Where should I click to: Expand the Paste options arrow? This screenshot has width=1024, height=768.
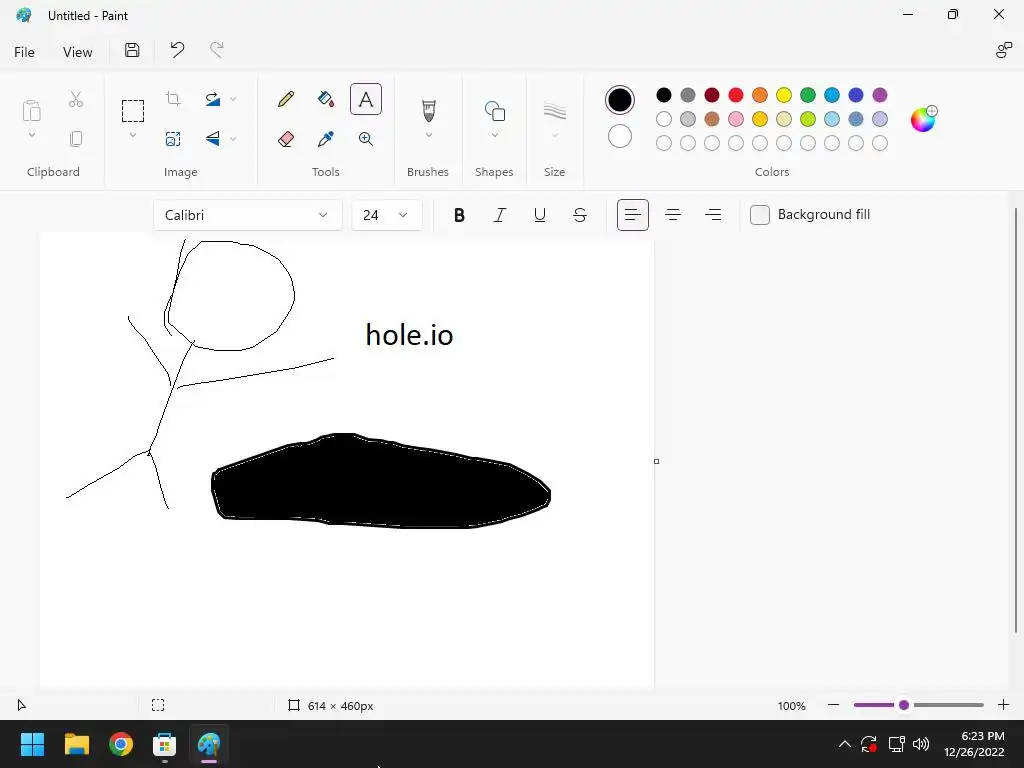pos(31,135)
